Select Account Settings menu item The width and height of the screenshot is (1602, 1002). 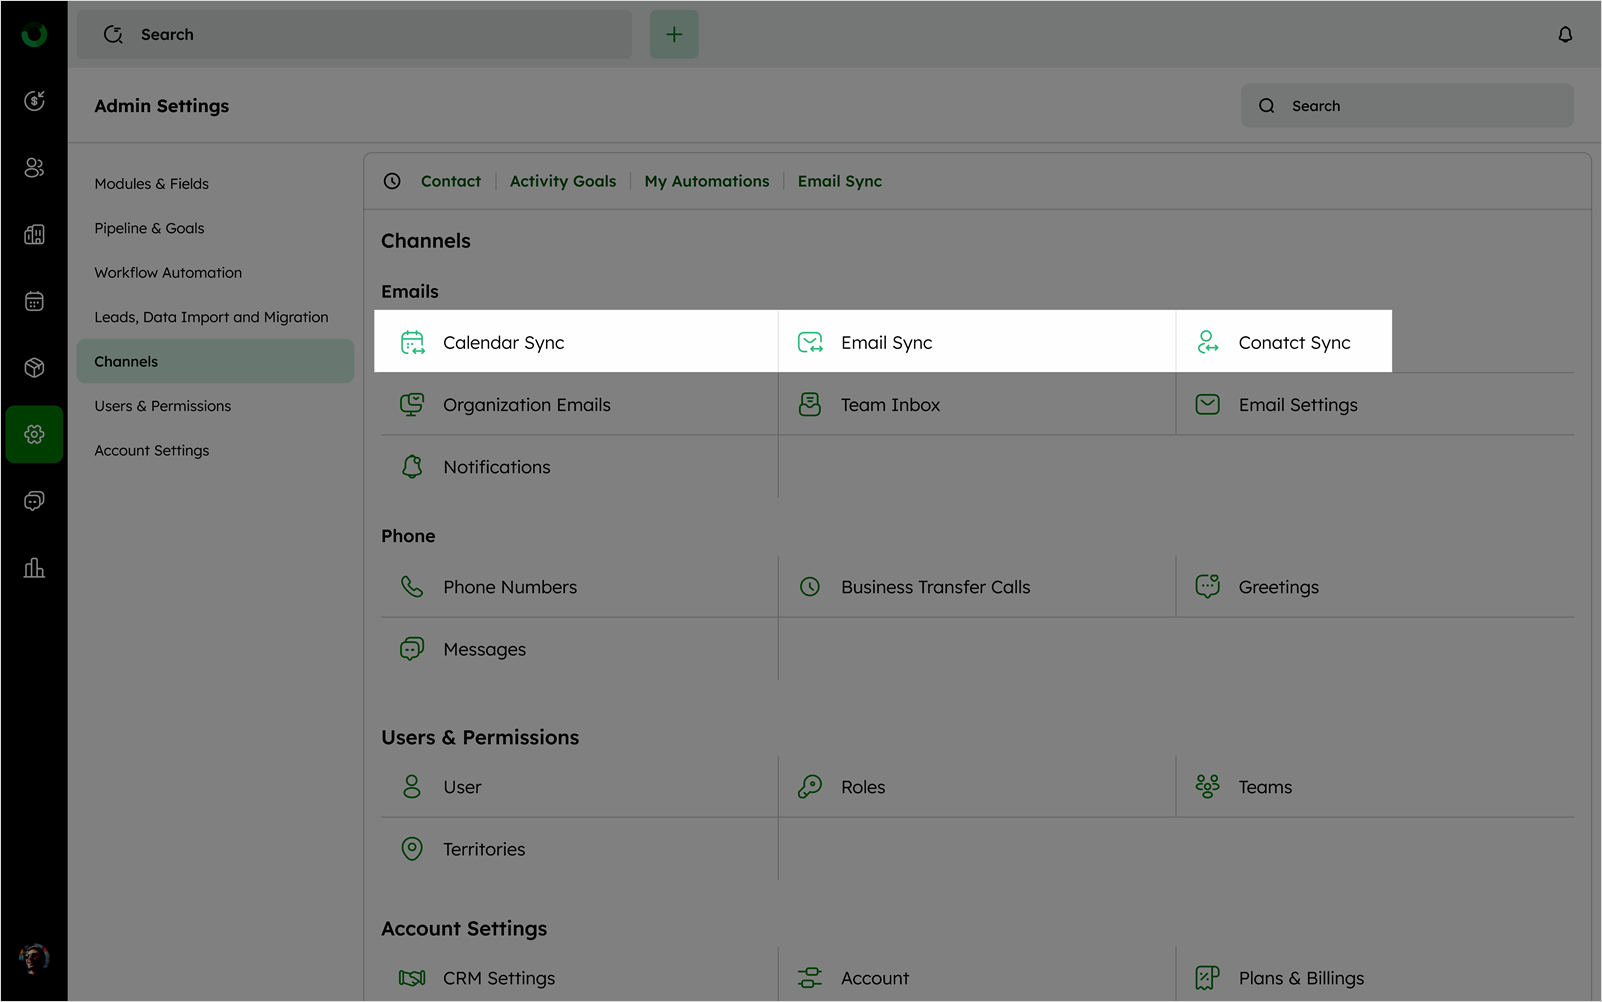[x=215, y=450]
